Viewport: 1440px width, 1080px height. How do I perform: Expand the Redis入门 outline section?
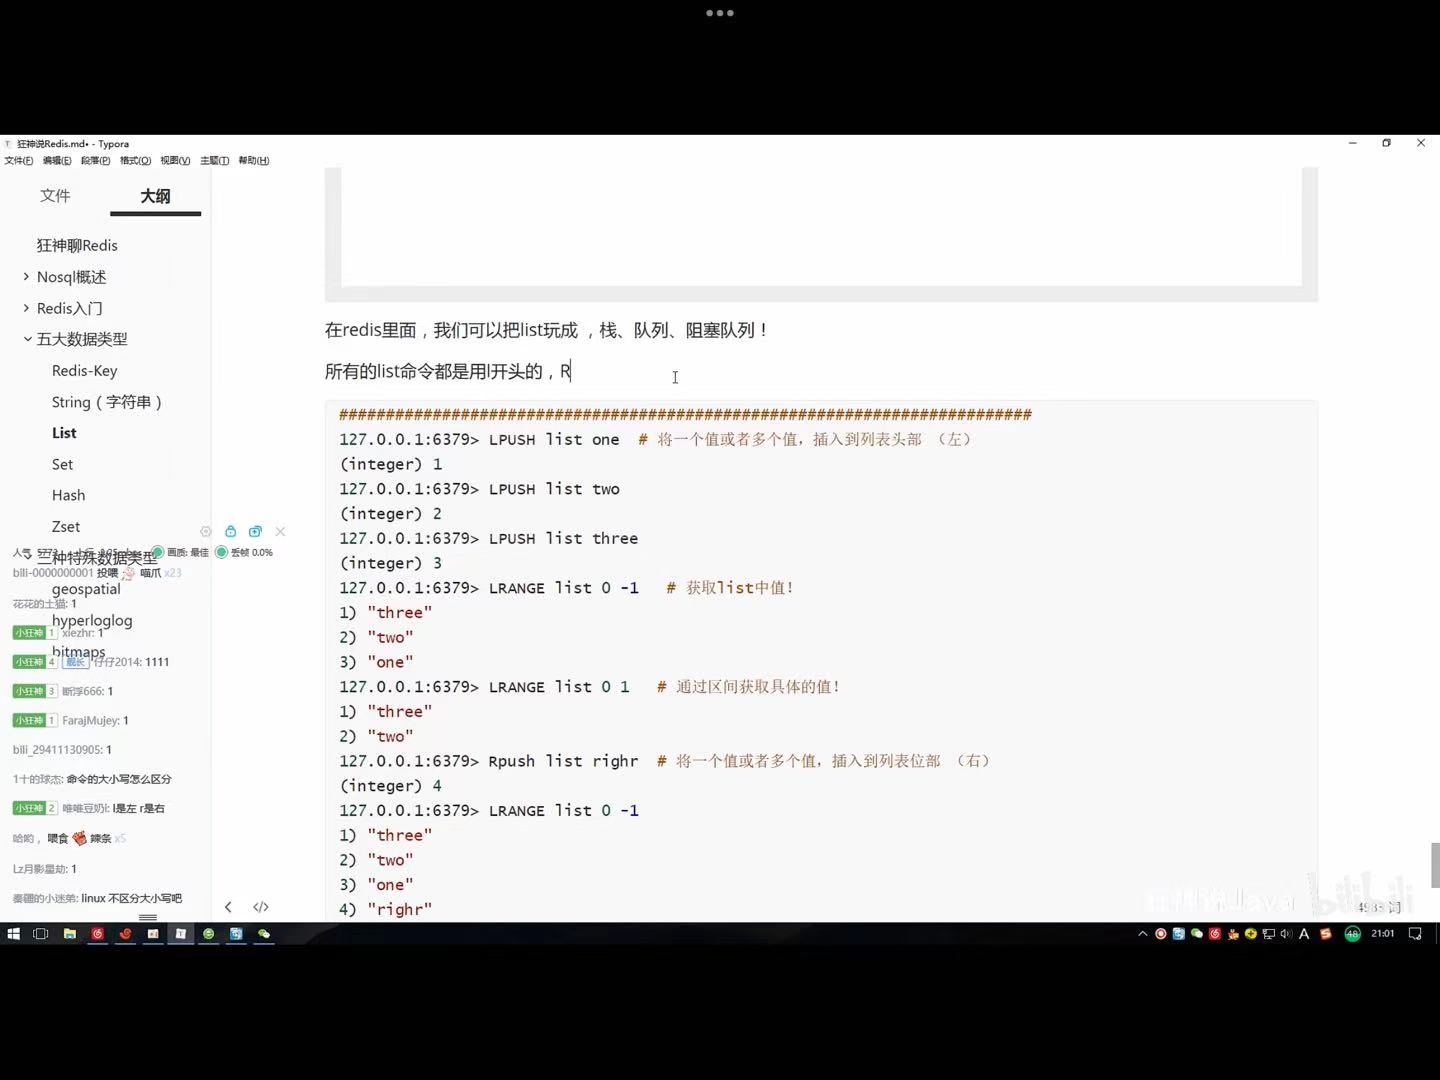[26, 308]
